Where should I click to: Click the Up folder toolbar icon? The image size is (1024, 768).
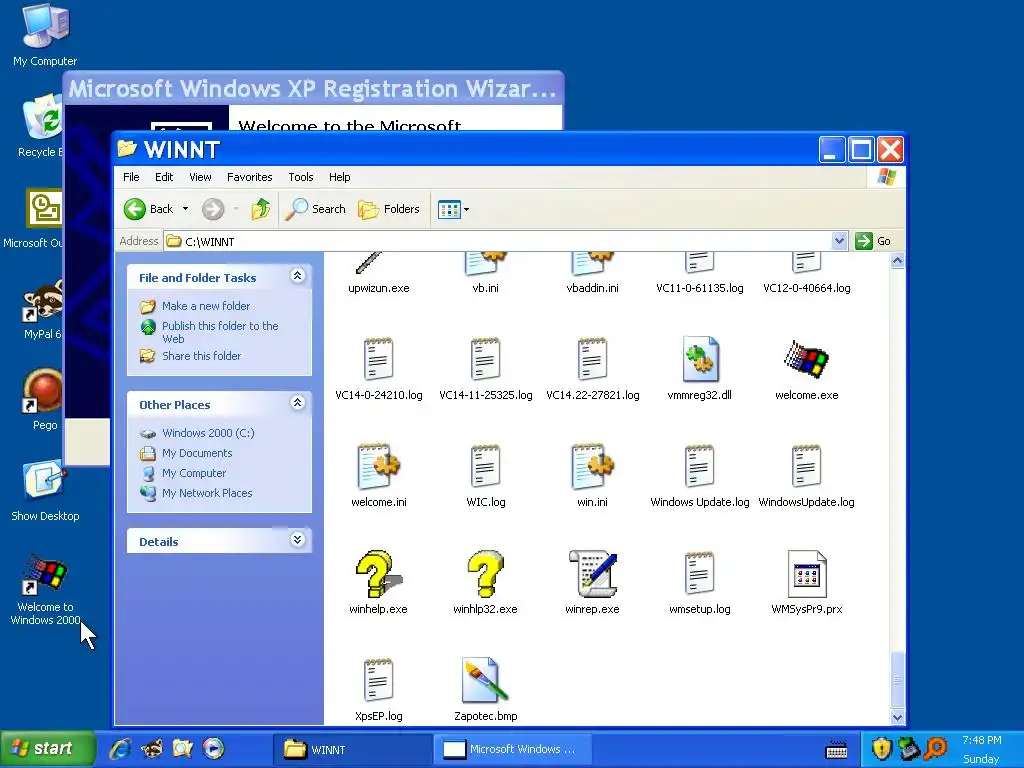(260, 209)
